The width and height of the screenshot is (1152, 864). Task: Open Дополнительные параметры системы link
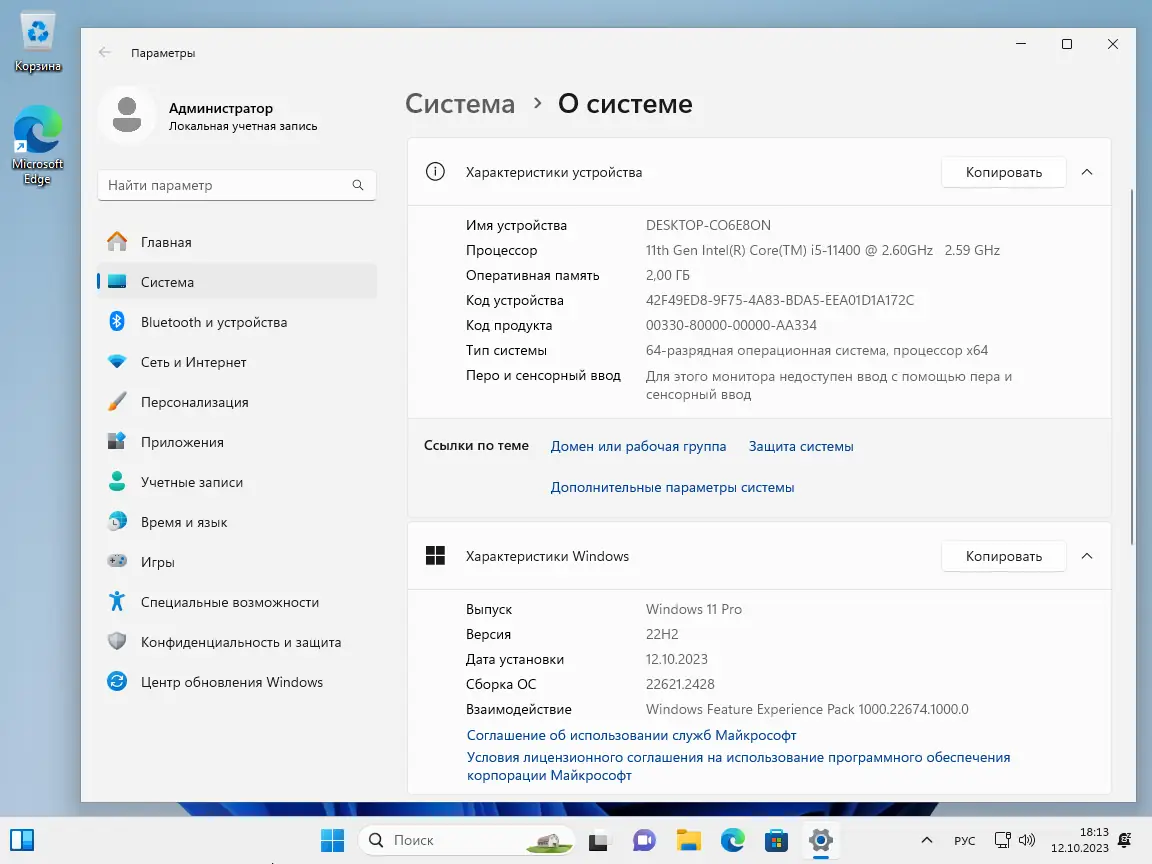click(672, 487)
